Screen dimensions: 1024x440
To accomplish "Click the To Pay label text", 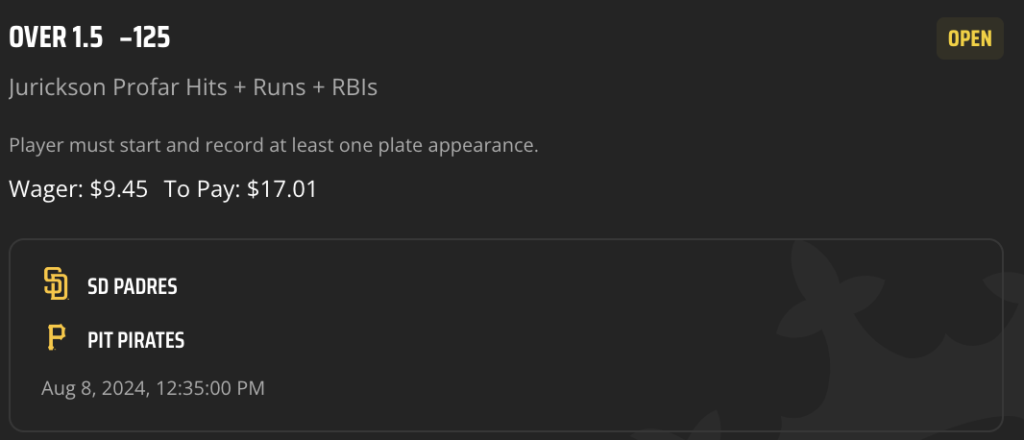I will [202, 189].
